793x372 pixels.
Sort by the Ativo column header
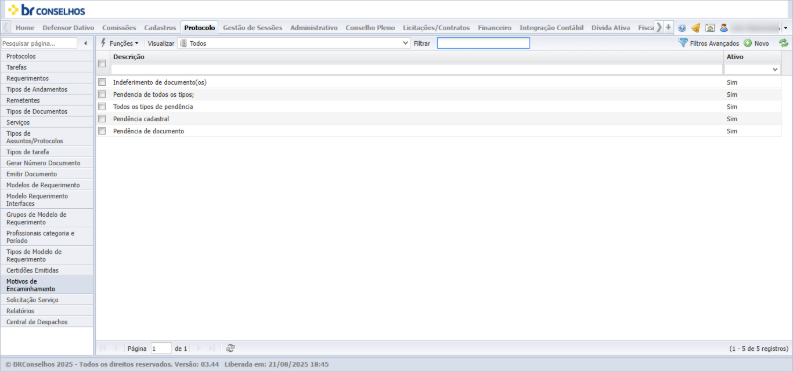click(752, 57)
